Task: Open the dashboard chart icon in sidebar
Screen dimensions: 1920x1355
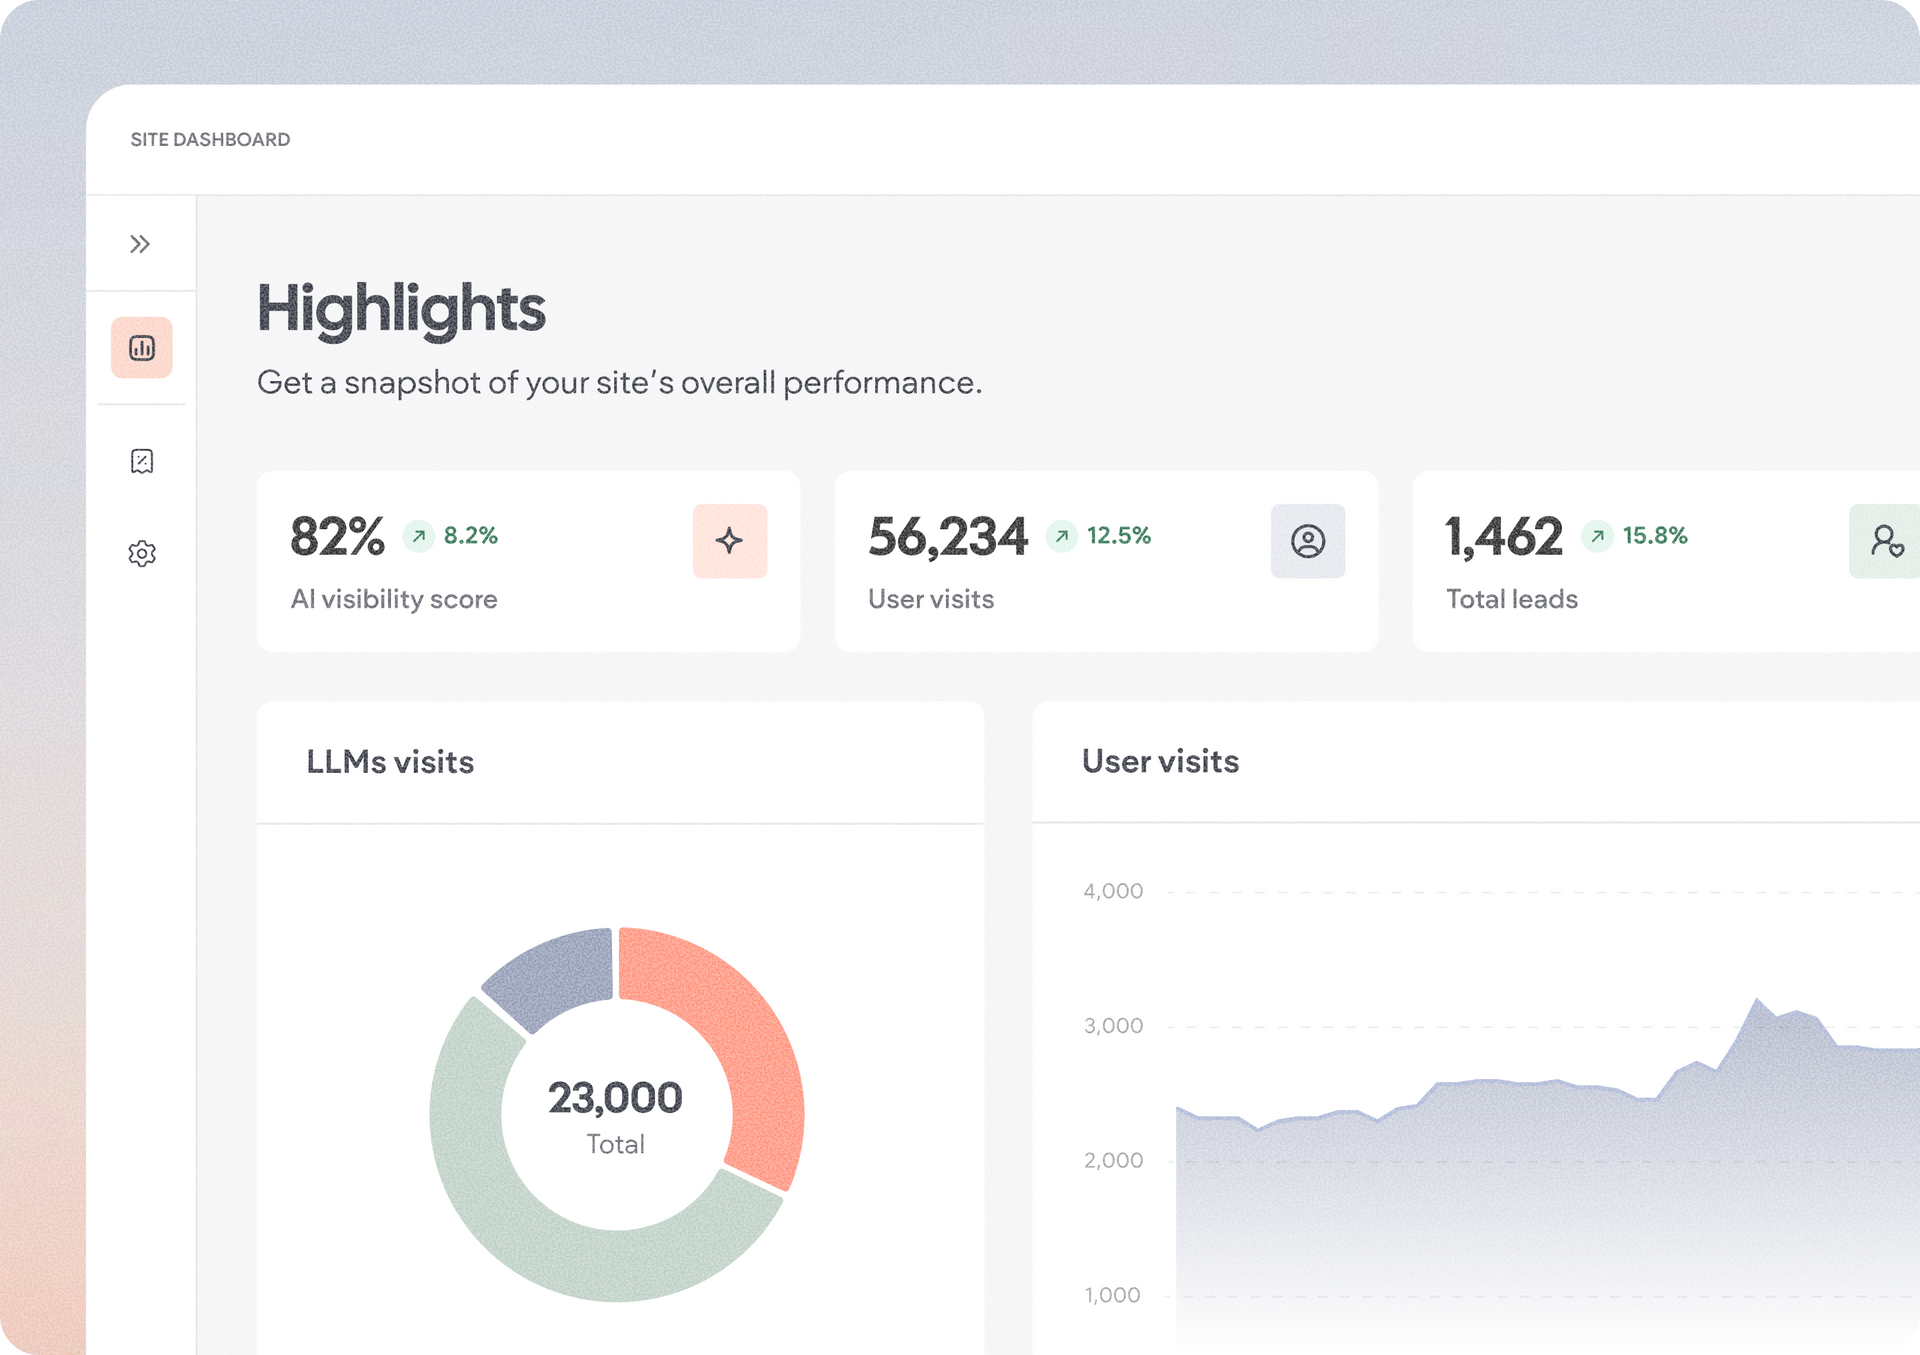Action: (x=142, y=348)
